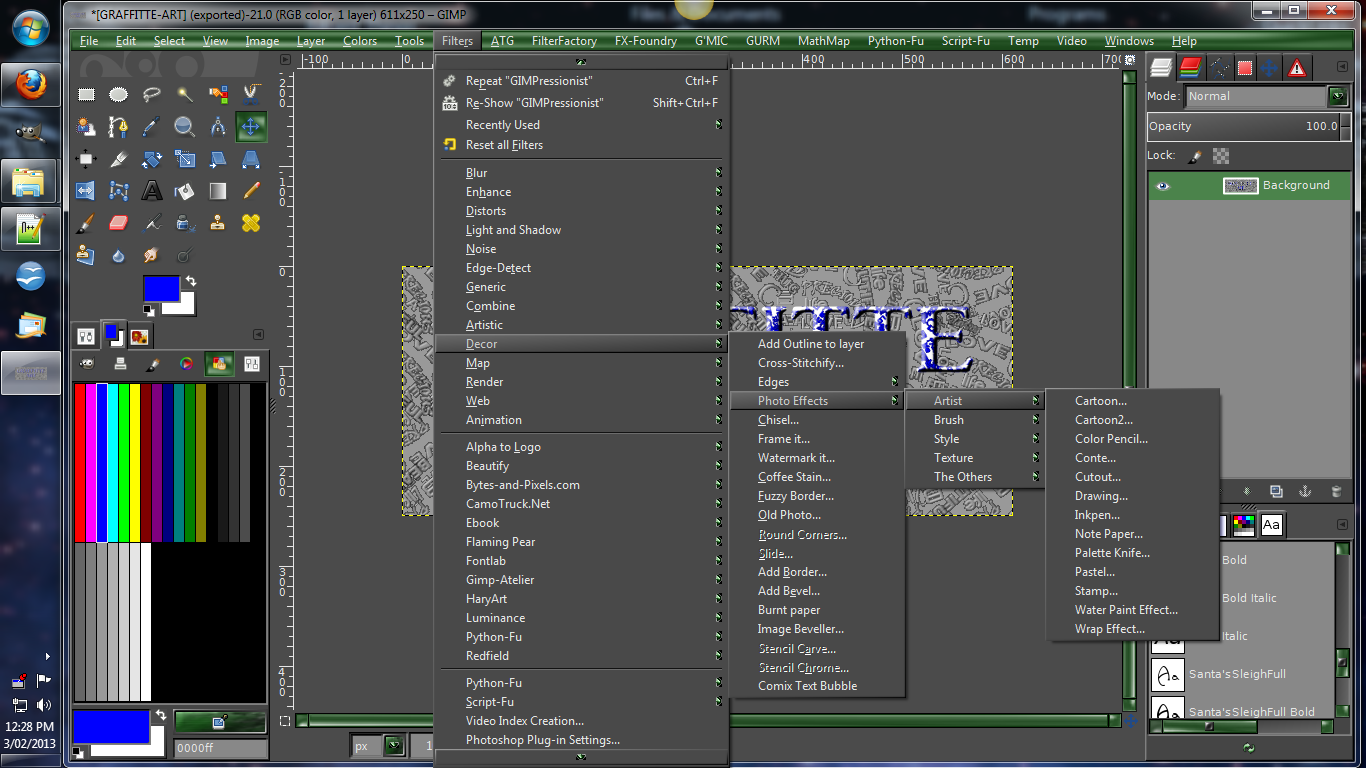Choose the Pencil tool

click(251, 191)
